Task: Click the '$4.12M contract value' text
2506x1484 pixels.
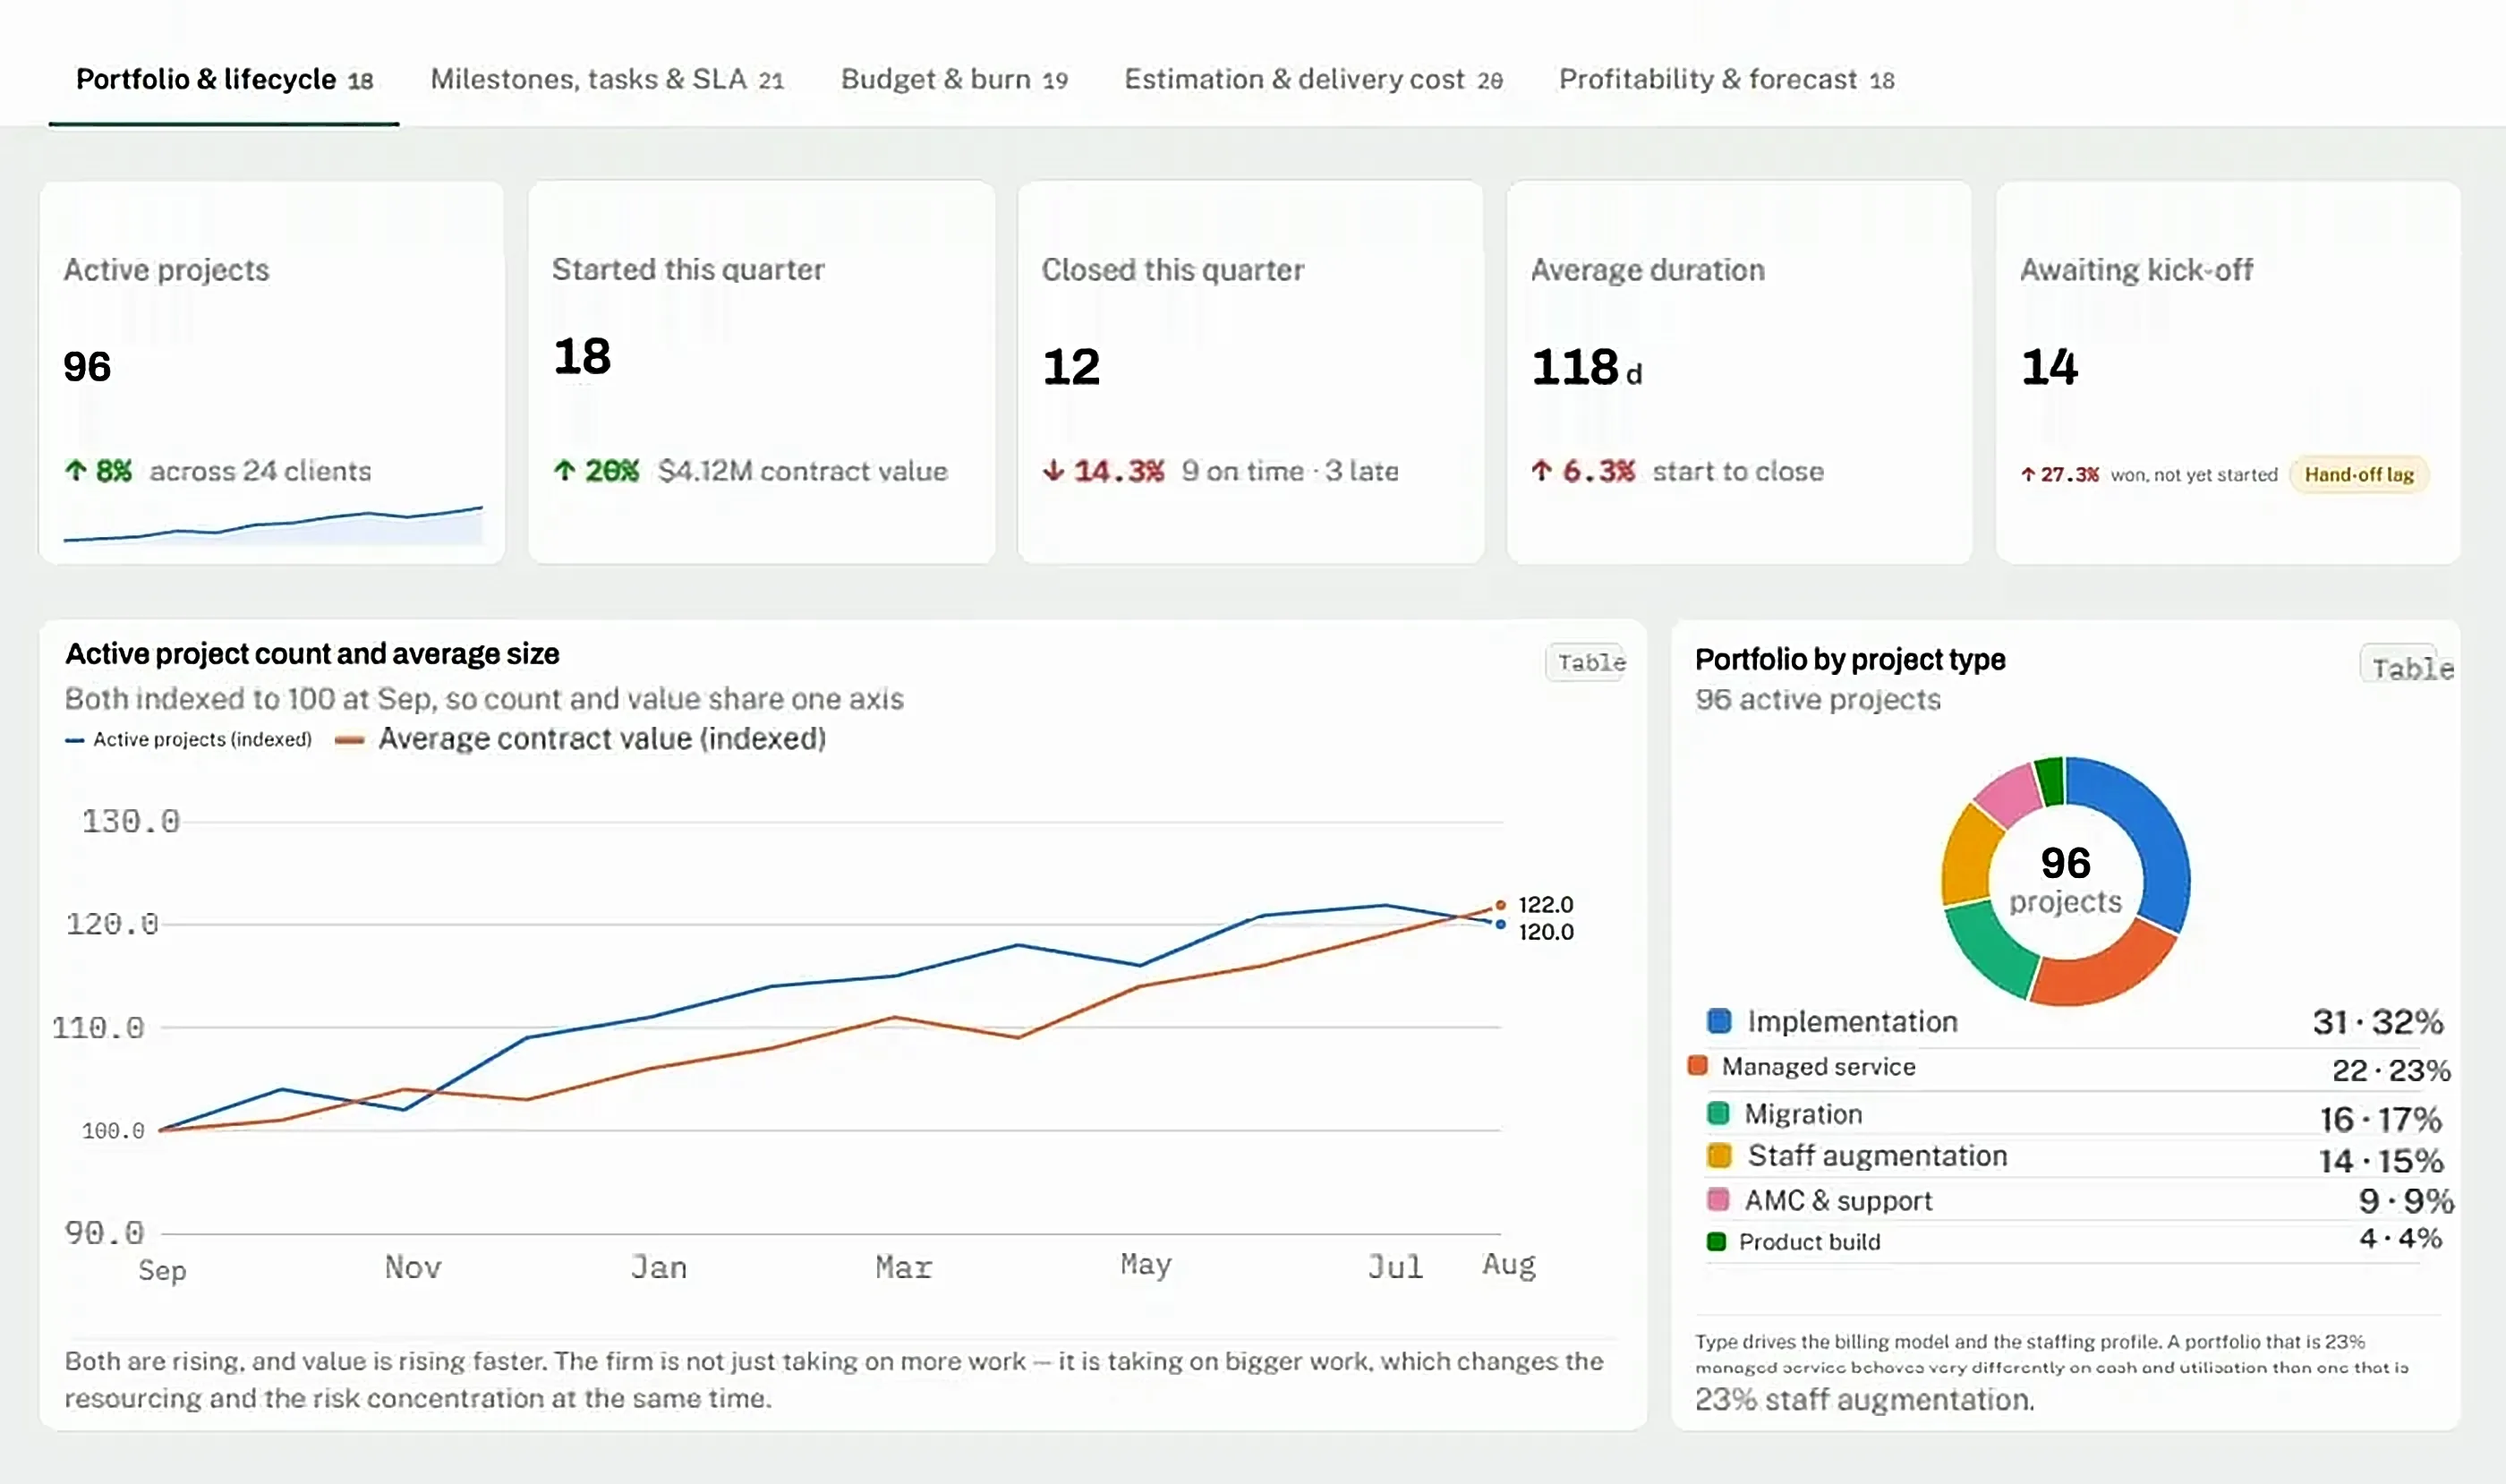Action: [x=803, y=471]
